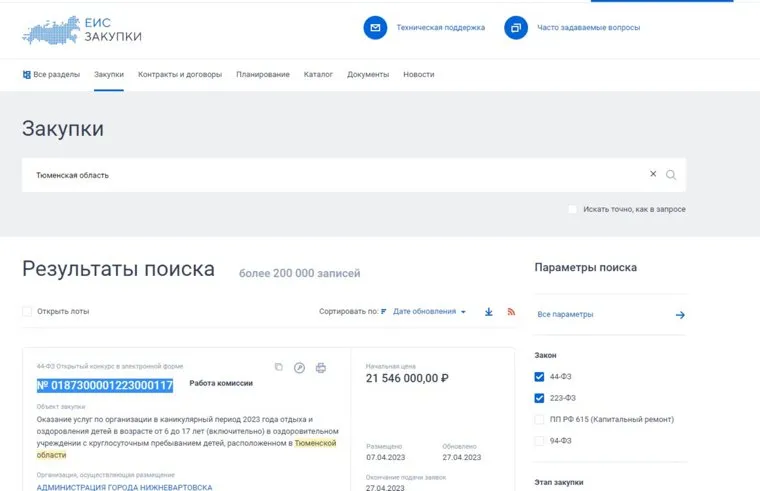Enable 'Искать точно, как в запросе' checkbox

(x=573, y=209)
